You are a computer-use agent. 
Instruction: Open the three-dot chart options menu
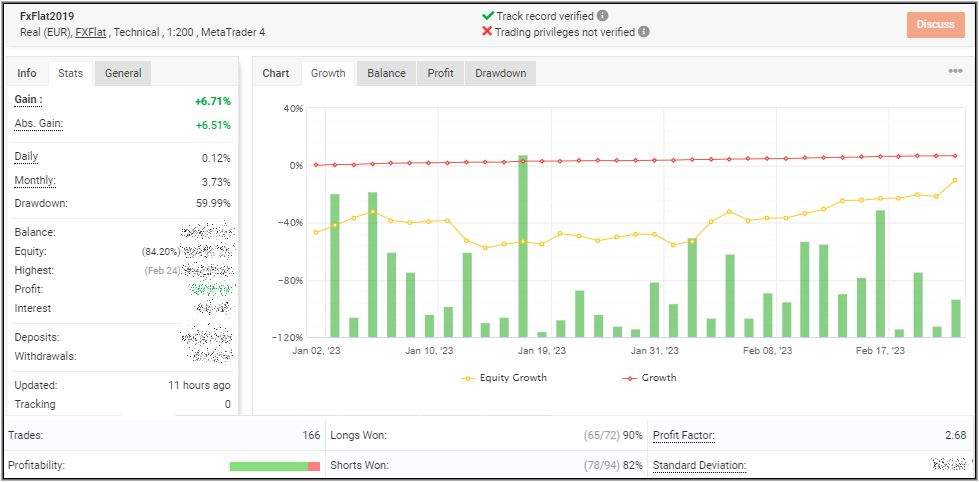[x=955, y=72]
